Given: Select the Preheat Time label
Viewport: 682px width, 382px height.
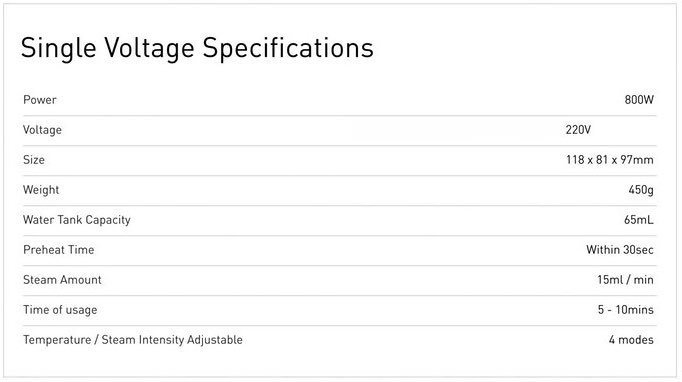Looking at the screenshot, I should pyautogui.click(x=58, y=250).
